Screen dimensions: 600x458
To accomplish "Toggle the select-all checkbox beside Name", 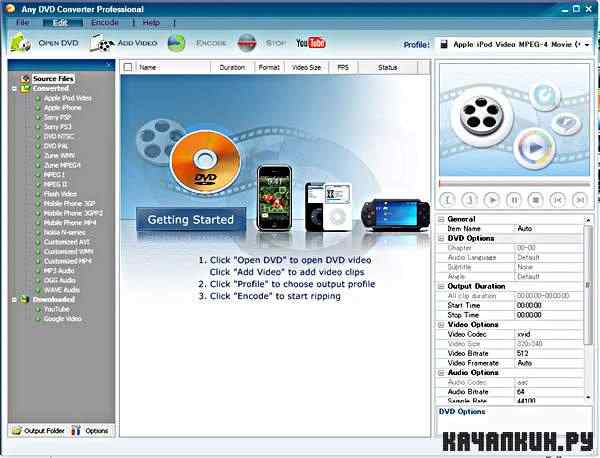I will point(128,67).
